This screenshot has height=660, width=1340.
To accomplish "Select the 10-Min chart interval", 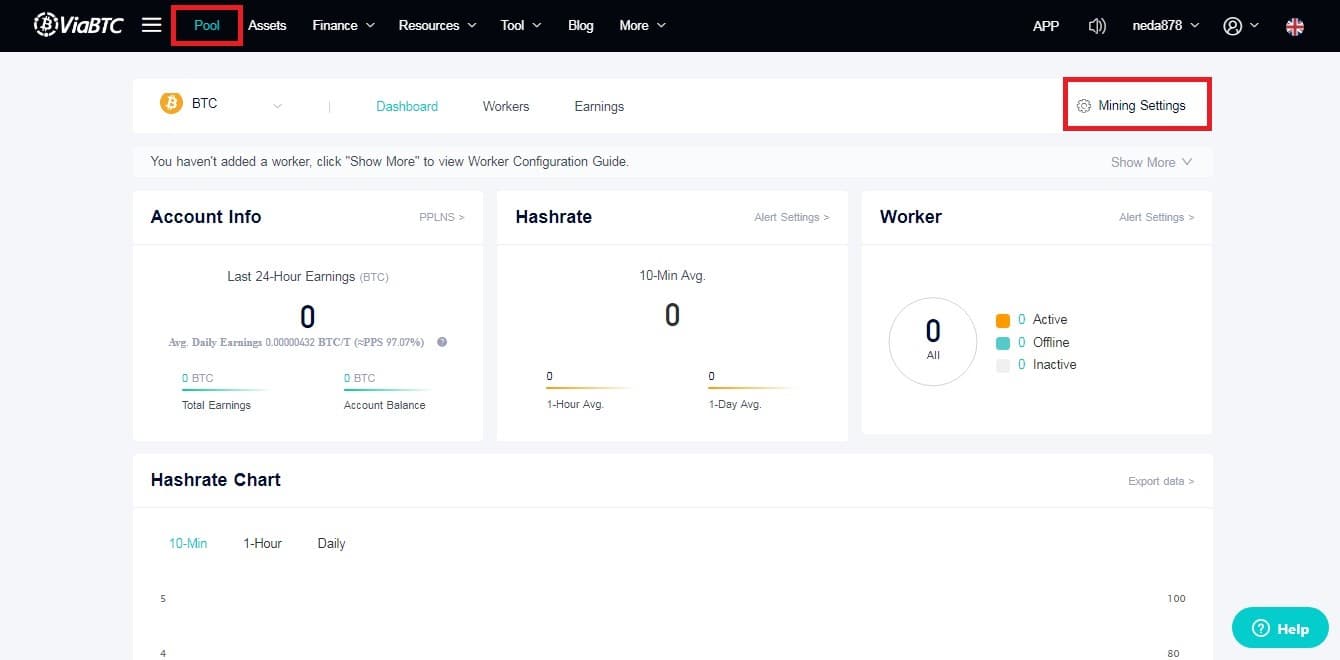I will tap(188, 543).
